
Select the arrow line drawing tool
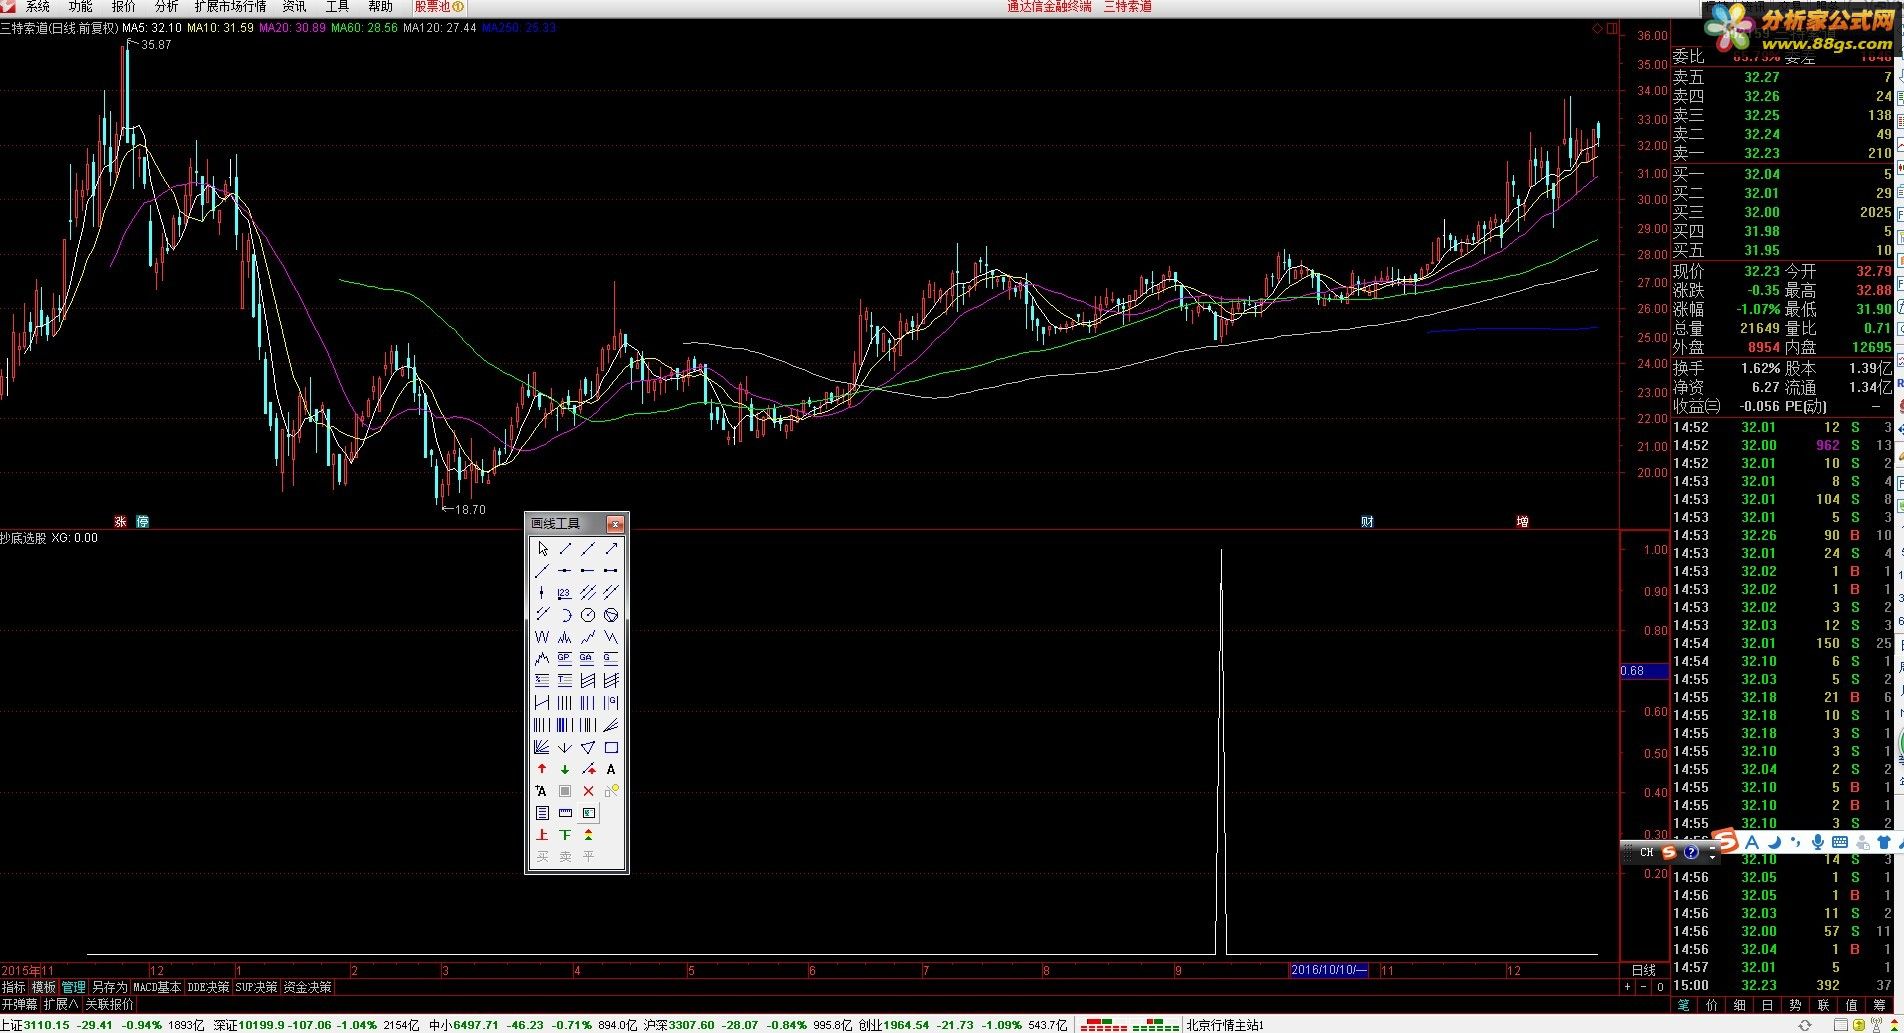611,548
